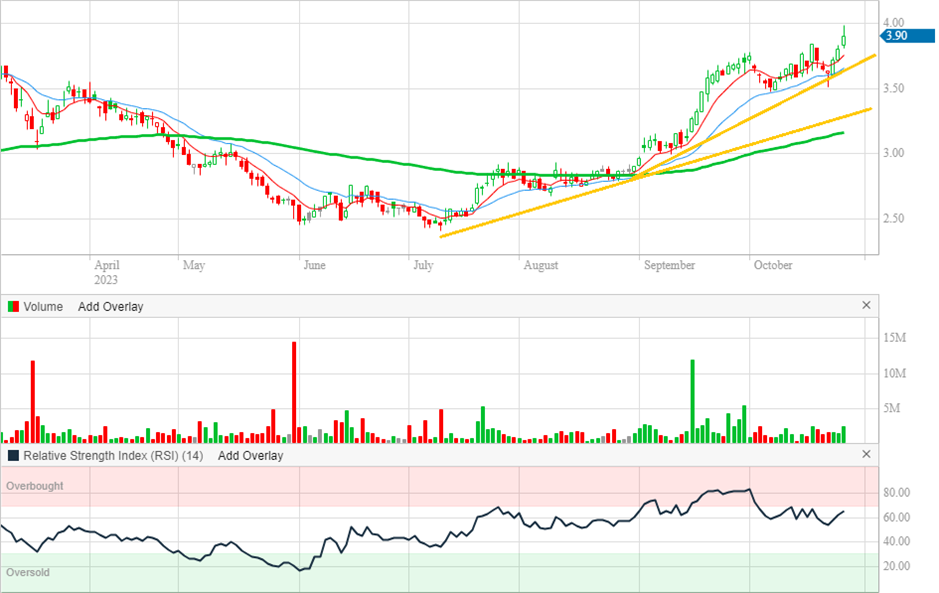Select the Relative Strength Index (RSI) (14) label

tap(113, 456)
